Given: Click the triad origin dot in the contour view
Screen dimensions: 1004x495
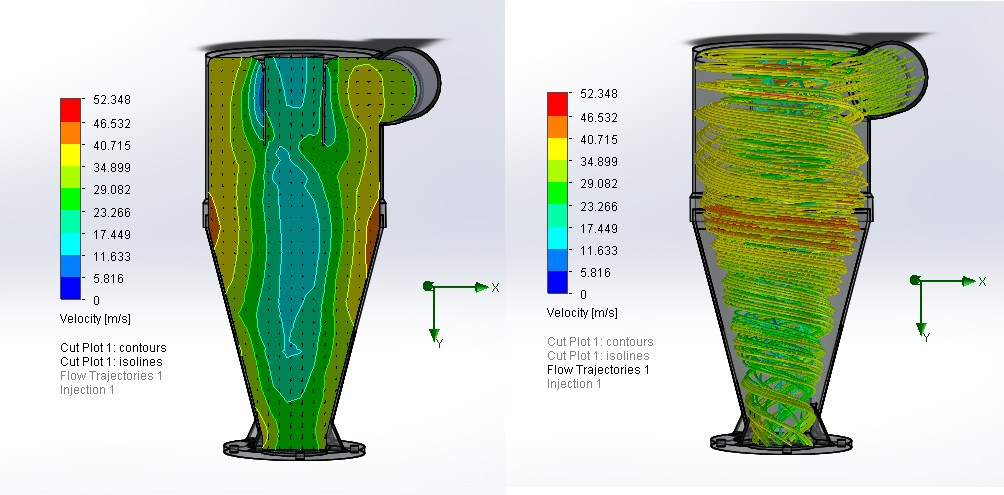Looking at the screenshot, I should coord(428,286).
